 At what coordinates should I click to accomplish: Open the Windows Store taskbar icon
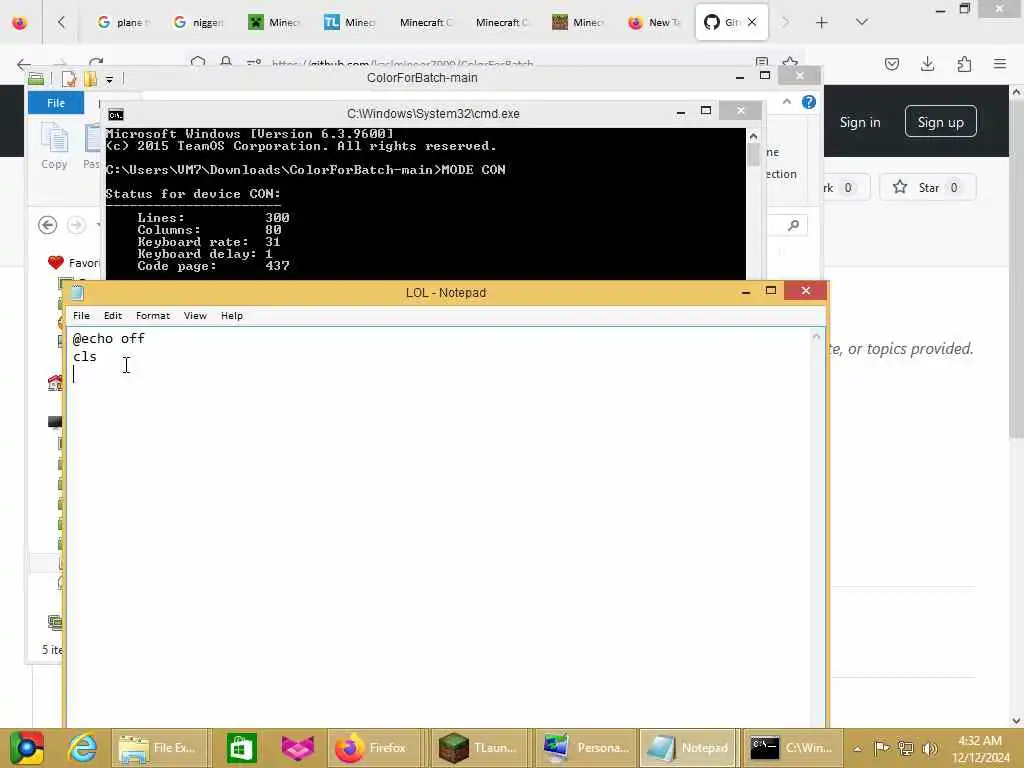242,748
